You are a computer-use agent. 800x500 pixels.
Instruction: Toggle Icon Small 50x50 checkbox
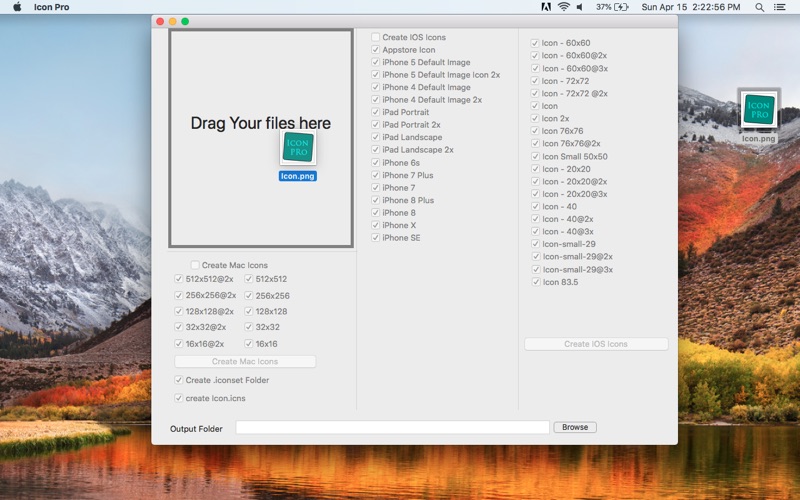(535, 156)
